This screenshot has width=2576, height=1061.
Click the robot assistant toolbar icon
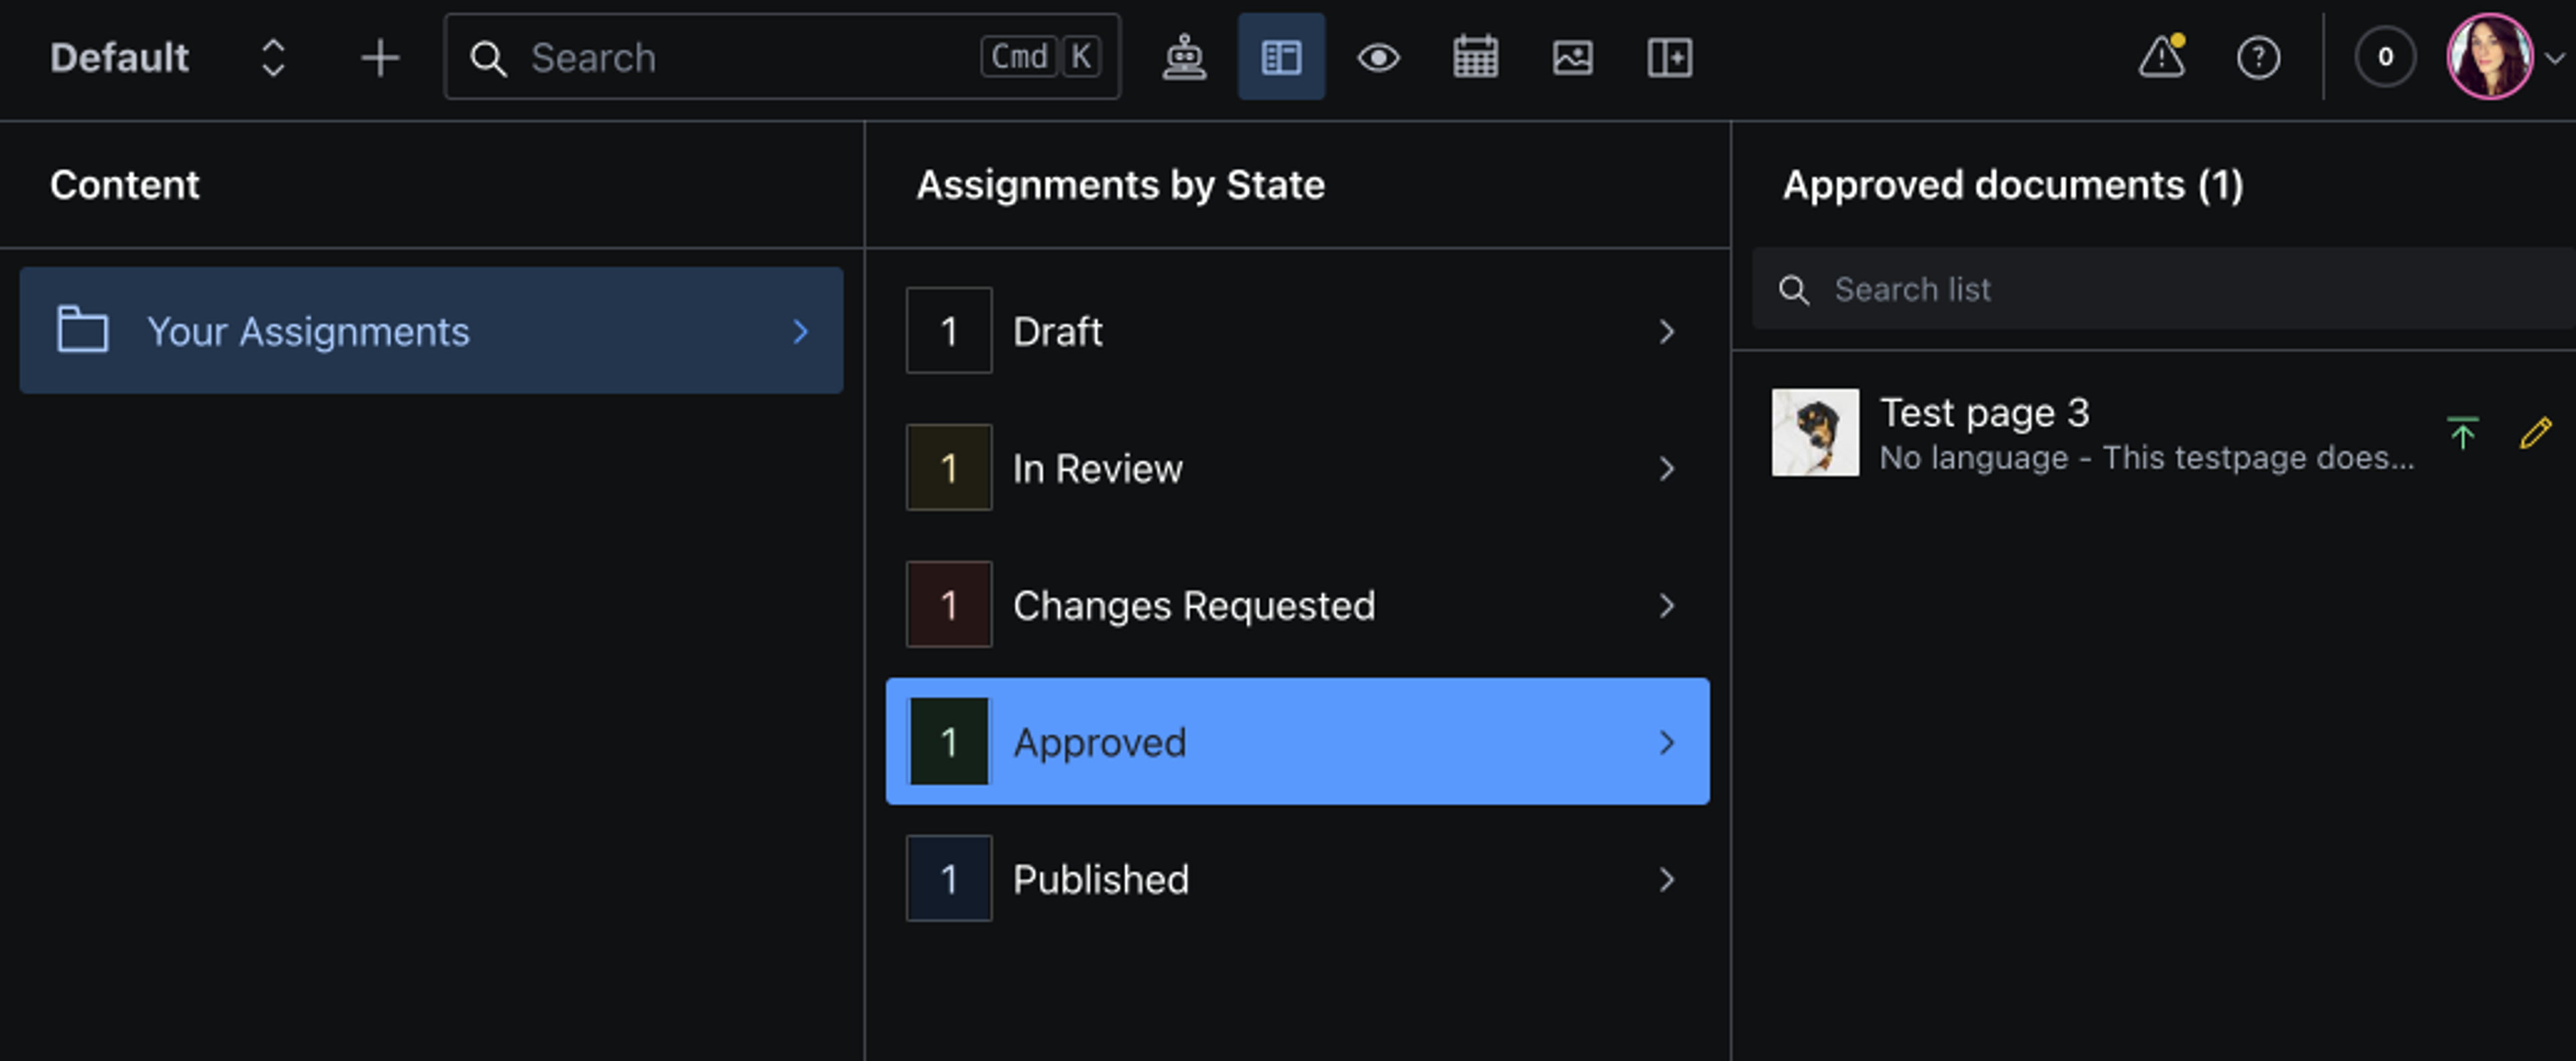click(1184, 57)
